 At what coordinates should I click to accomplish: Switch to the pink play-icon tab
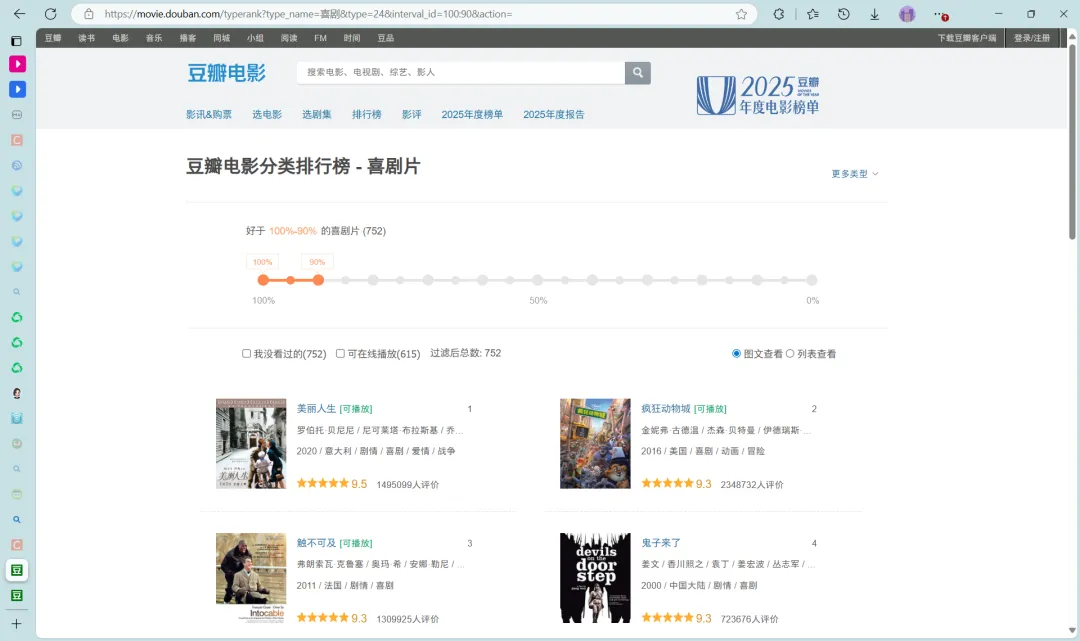tap(17, 64)
